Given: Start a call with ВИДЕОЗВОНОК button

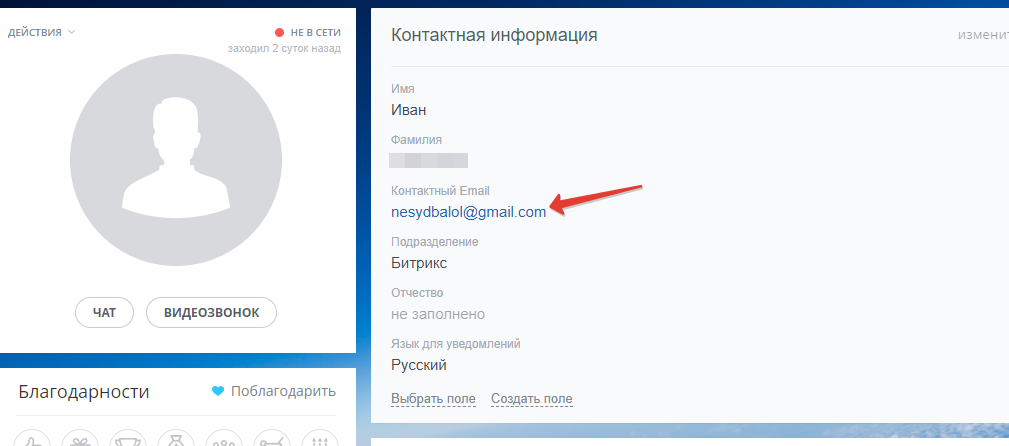Looking at the screenshot, I should tap(212, 313).
